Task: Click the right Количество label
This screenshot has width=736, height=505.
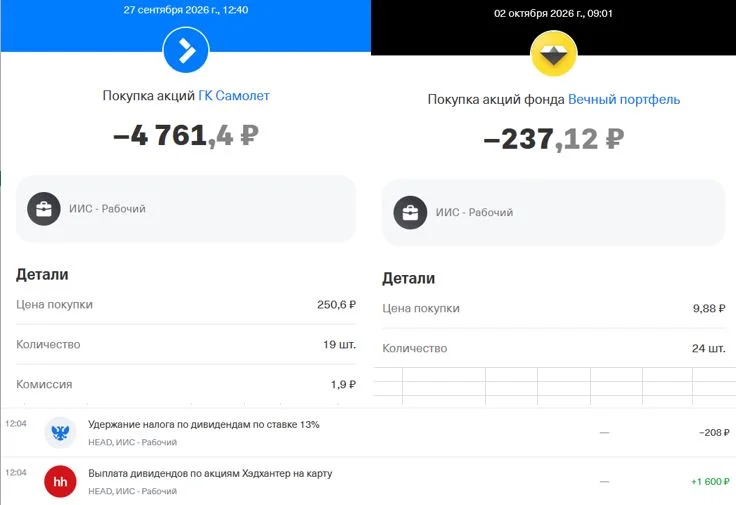Action: pos(414,348)
